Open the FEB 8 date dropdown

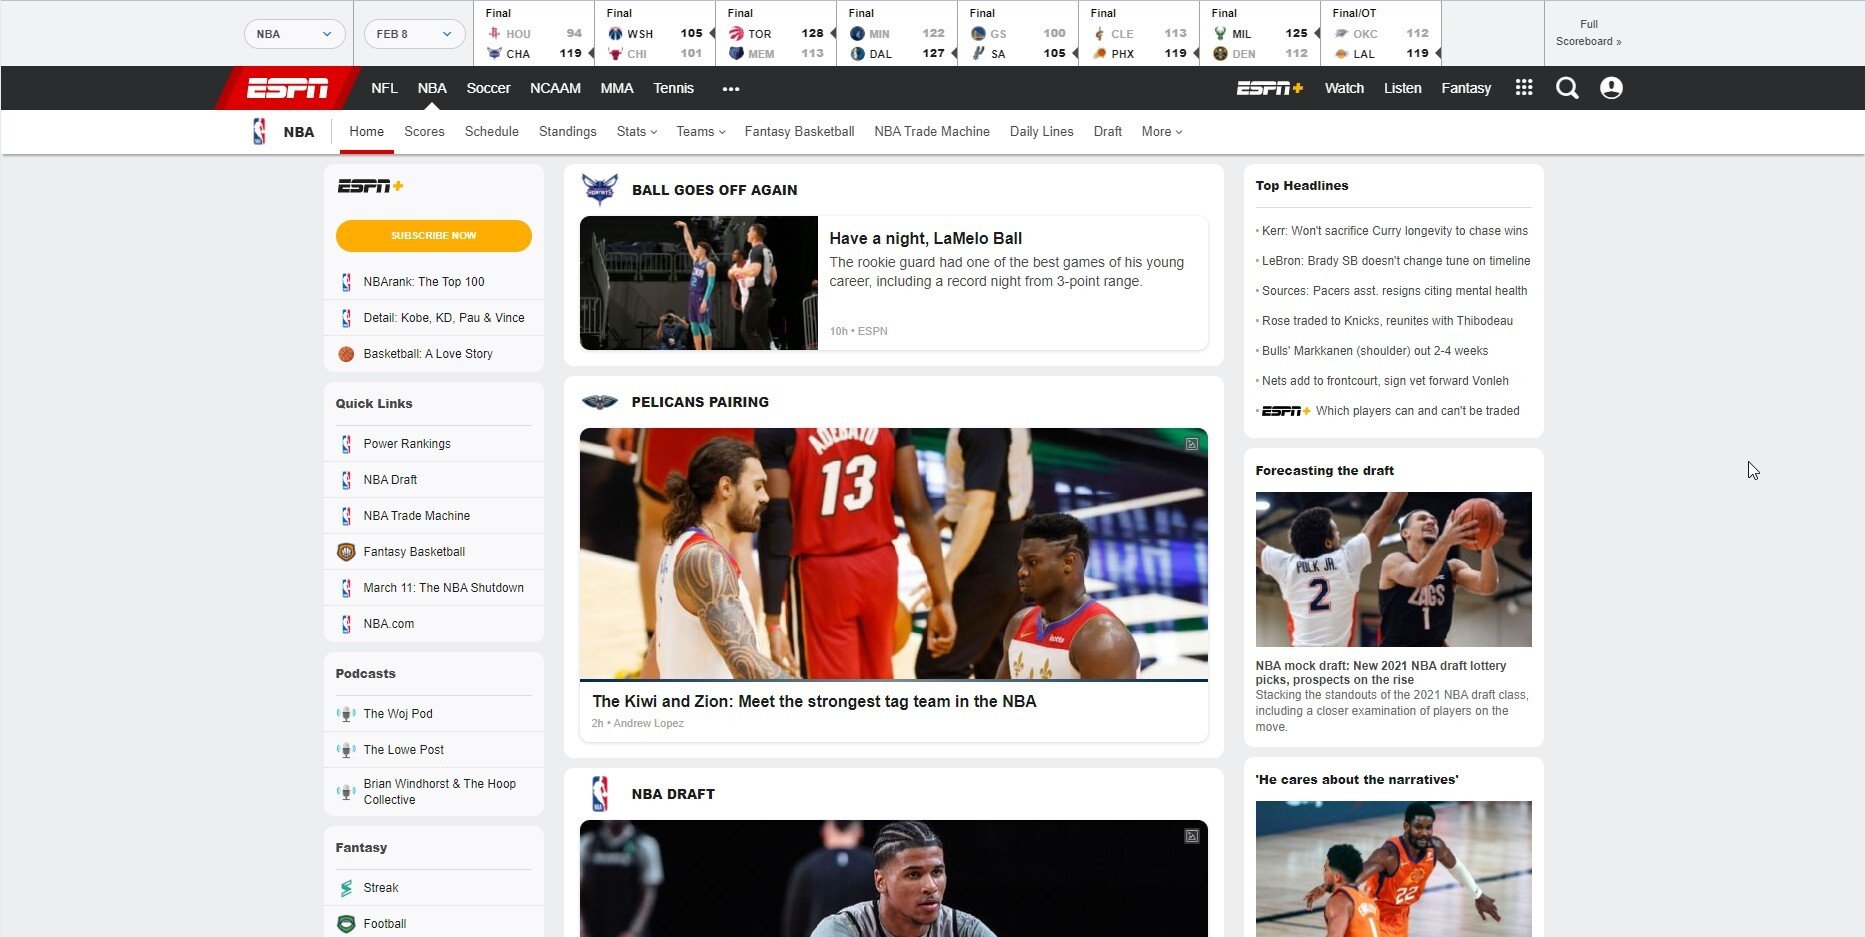coord(414,34)
